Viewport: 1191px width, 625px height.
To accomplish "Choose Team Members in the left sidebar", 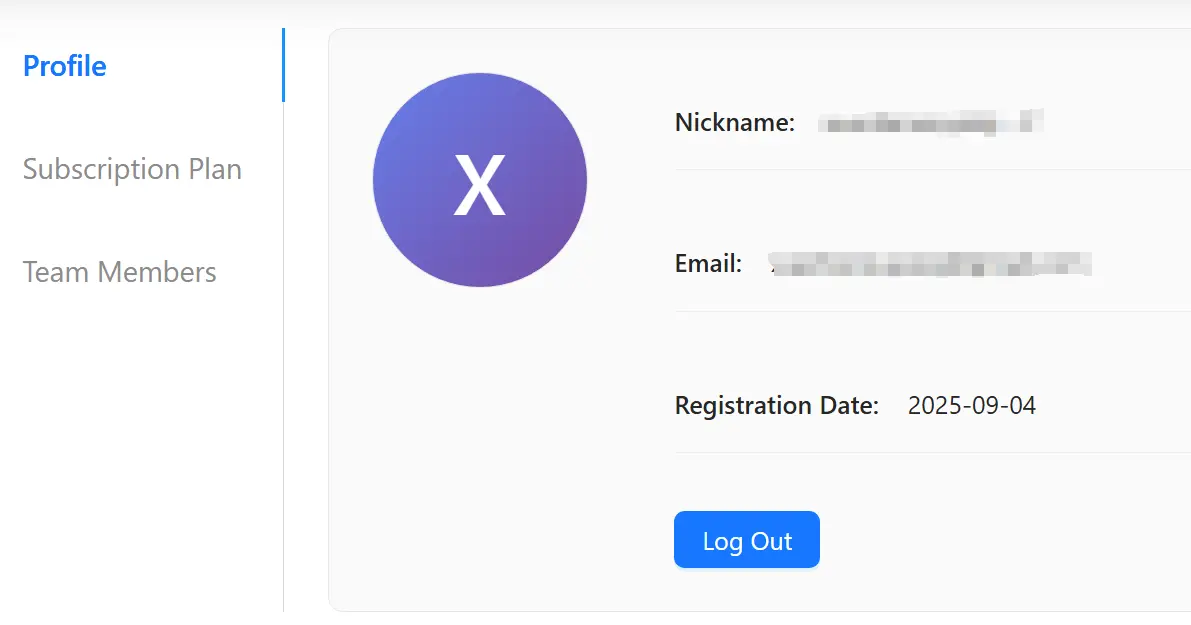I will [120, 271].
